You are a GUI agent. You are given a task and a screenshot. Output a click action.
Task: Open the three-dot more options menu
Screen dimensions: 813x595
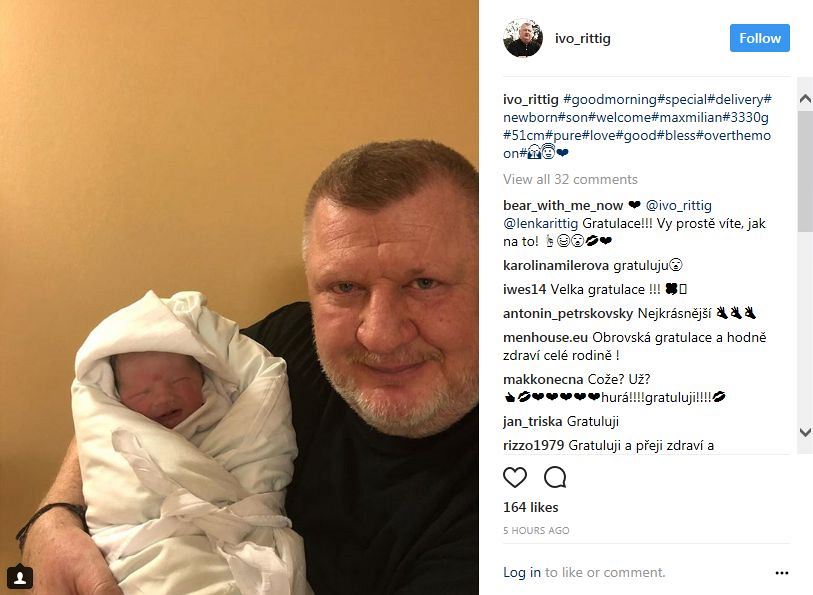point(782,573)
